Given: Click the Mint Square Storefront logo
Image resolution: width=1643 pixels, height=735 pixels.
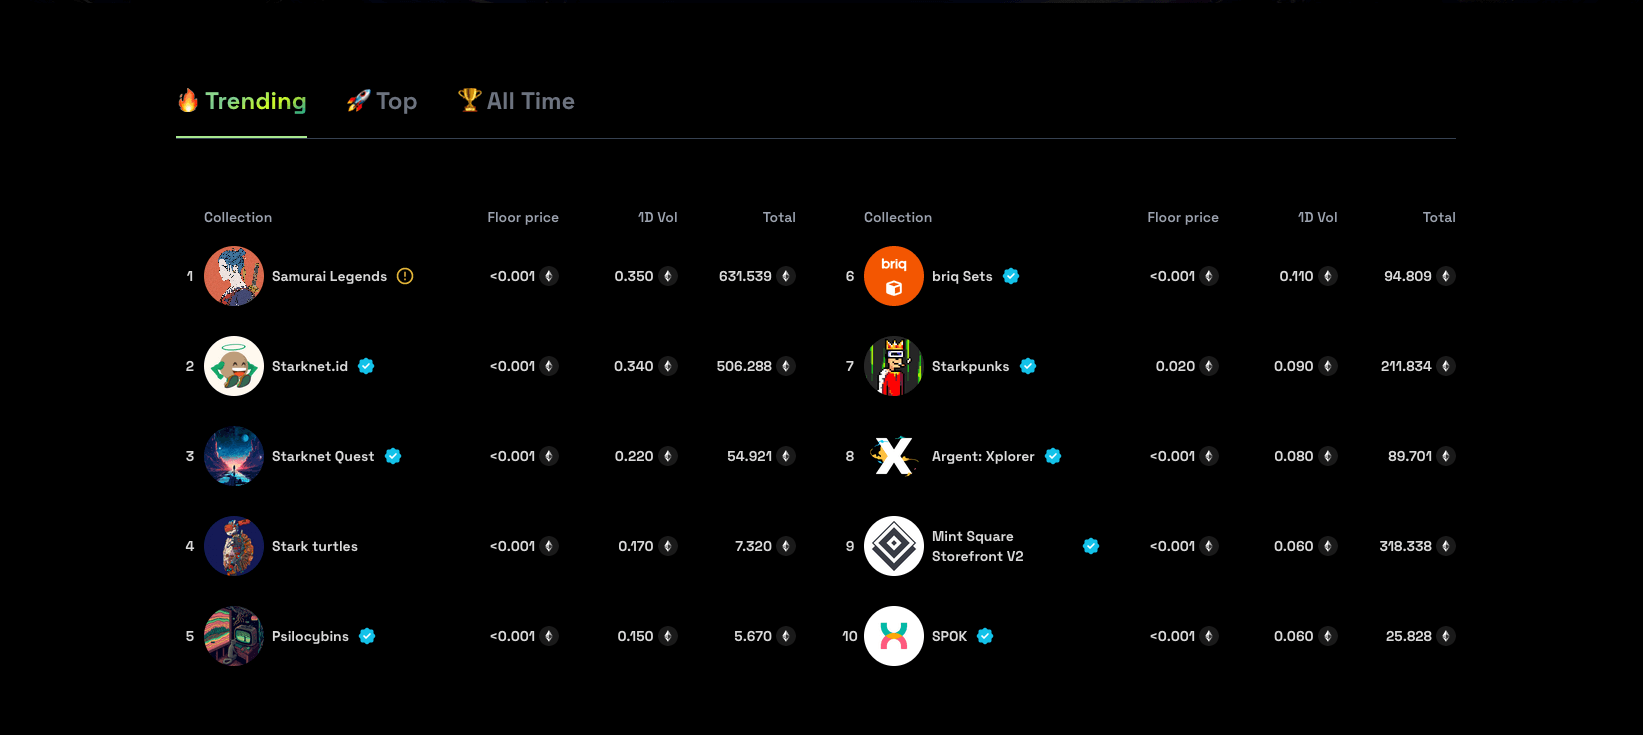Looking at the screenshot, I should click(894, 546).
